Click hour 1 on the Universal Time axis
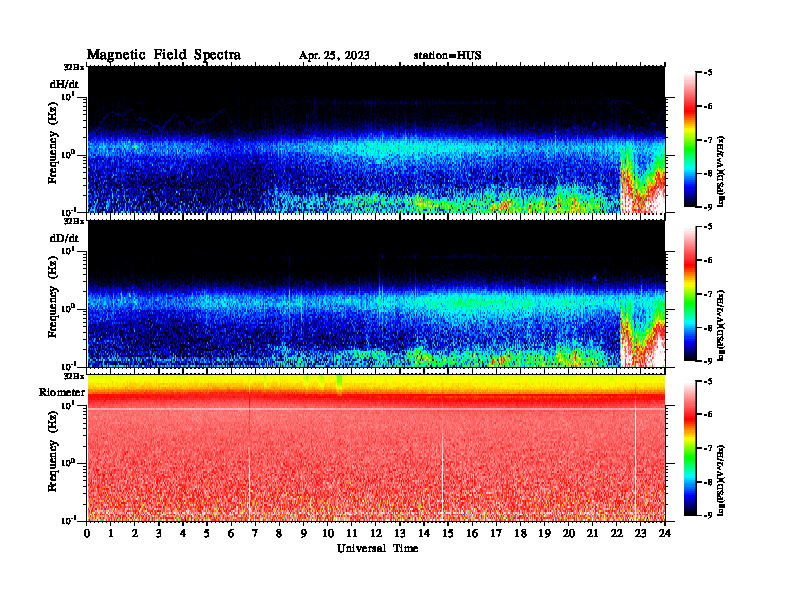The image size is (792, 612). click(x=111, y=533)
